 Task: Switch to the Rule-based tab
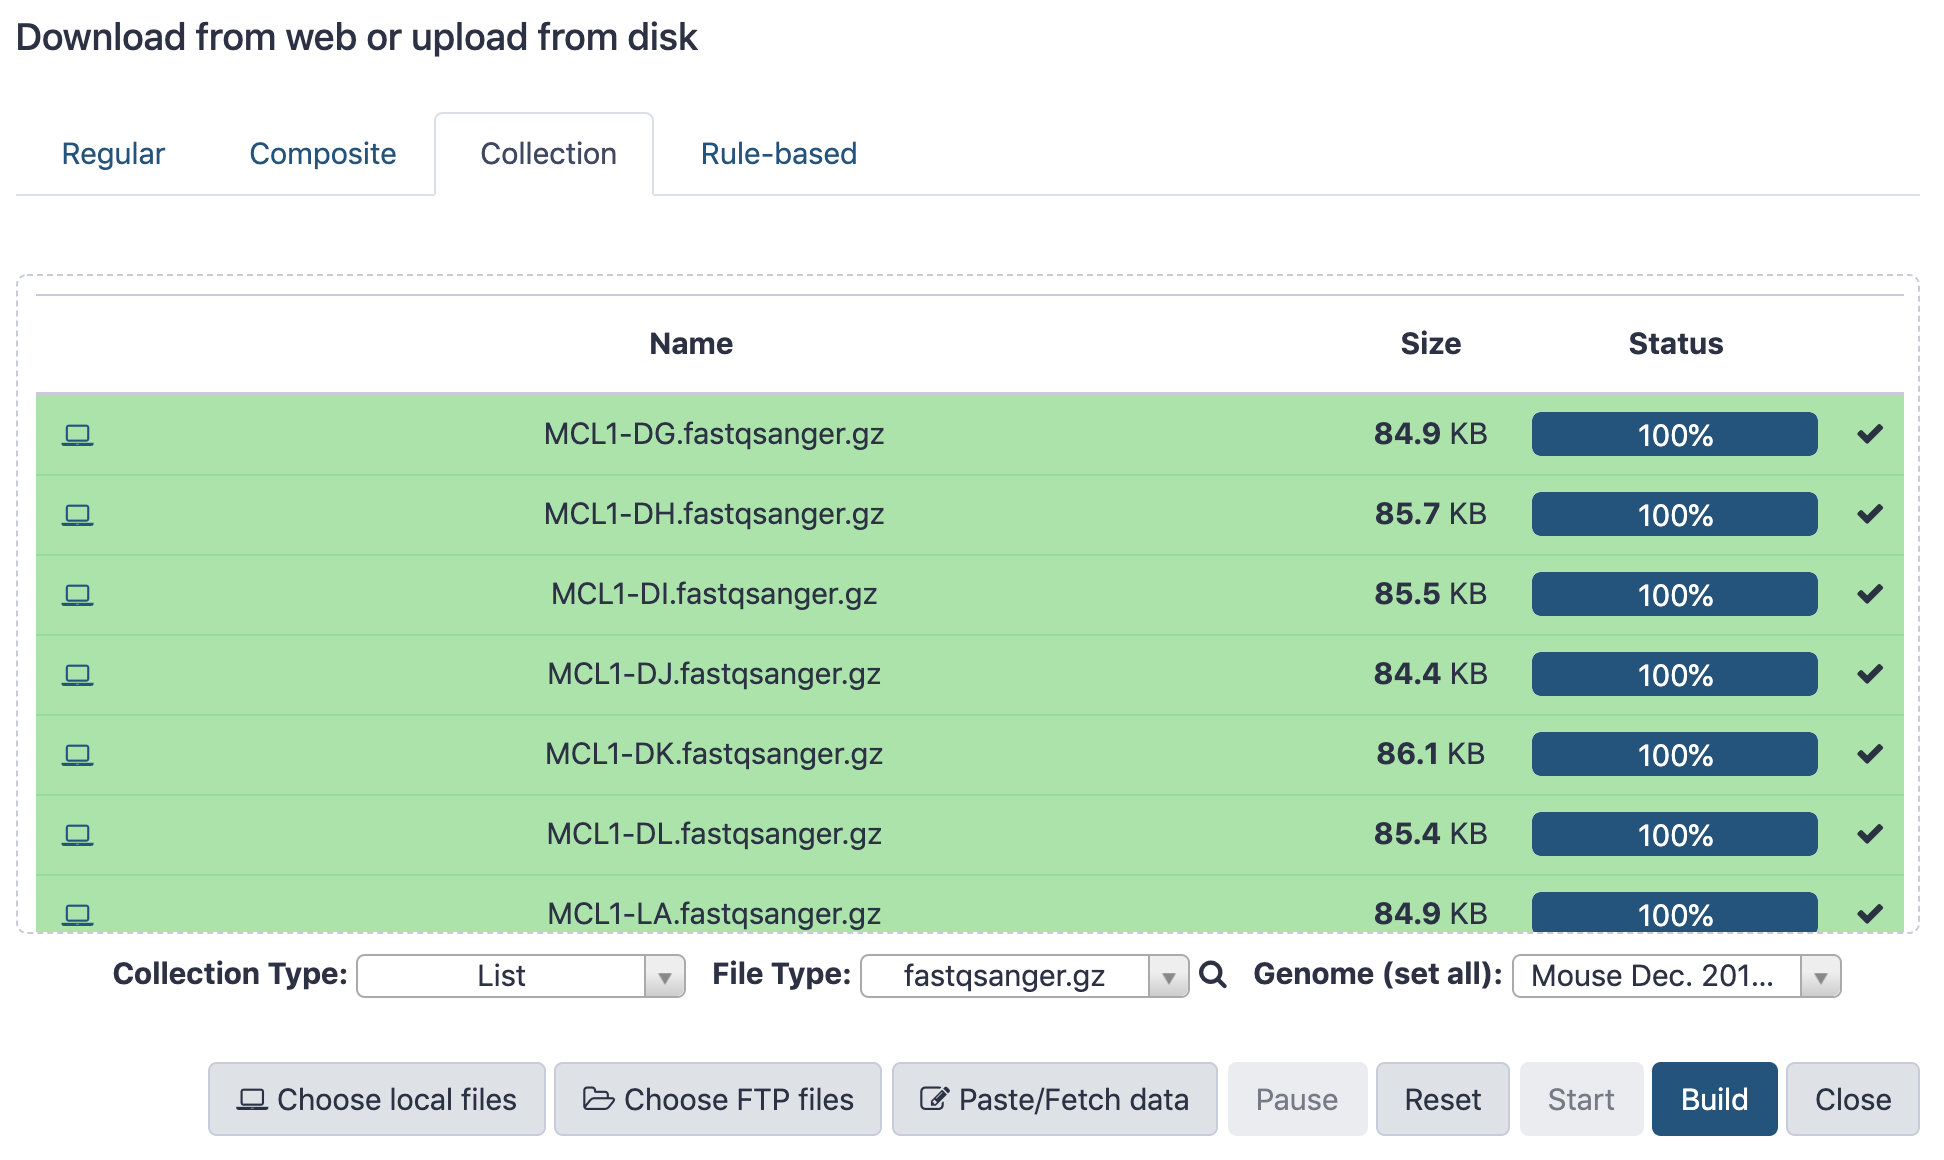click(x=778, y=154)
